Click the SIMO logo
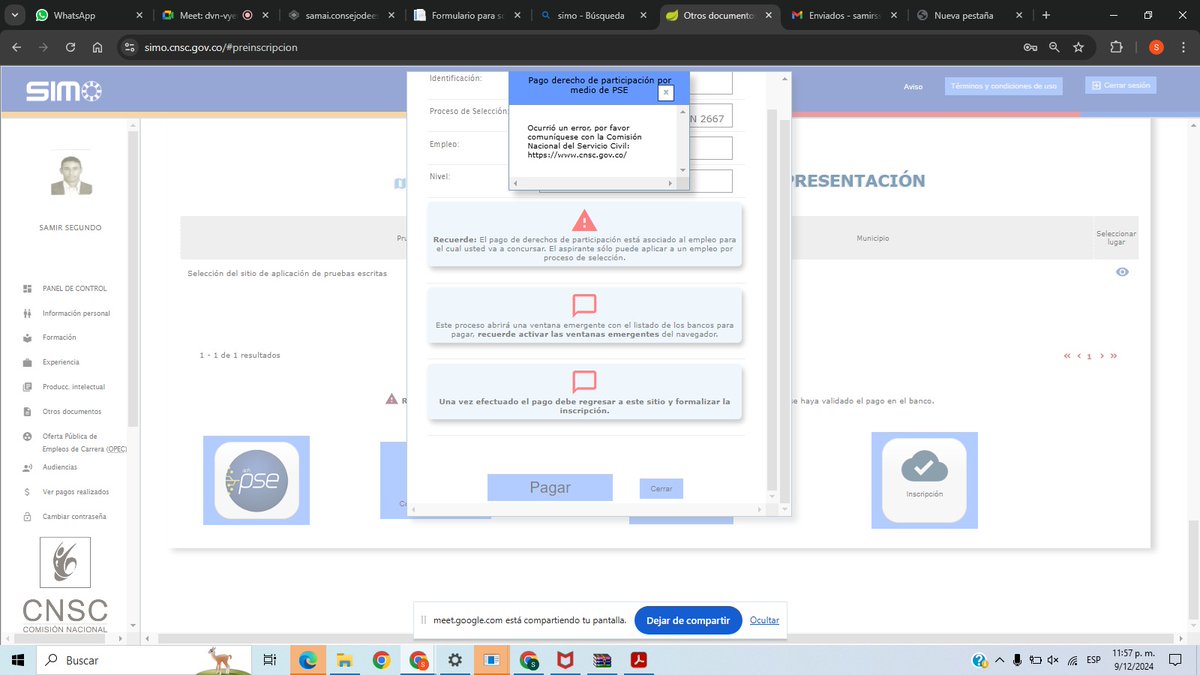 coord(63,91)
